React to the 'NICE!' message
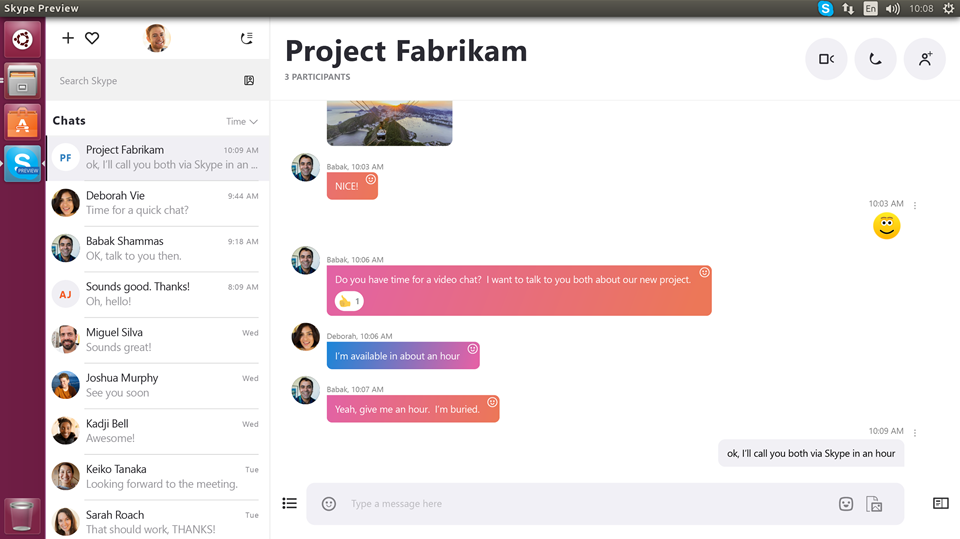The width and height of the screenshot is (960, 539). point(370,179)
